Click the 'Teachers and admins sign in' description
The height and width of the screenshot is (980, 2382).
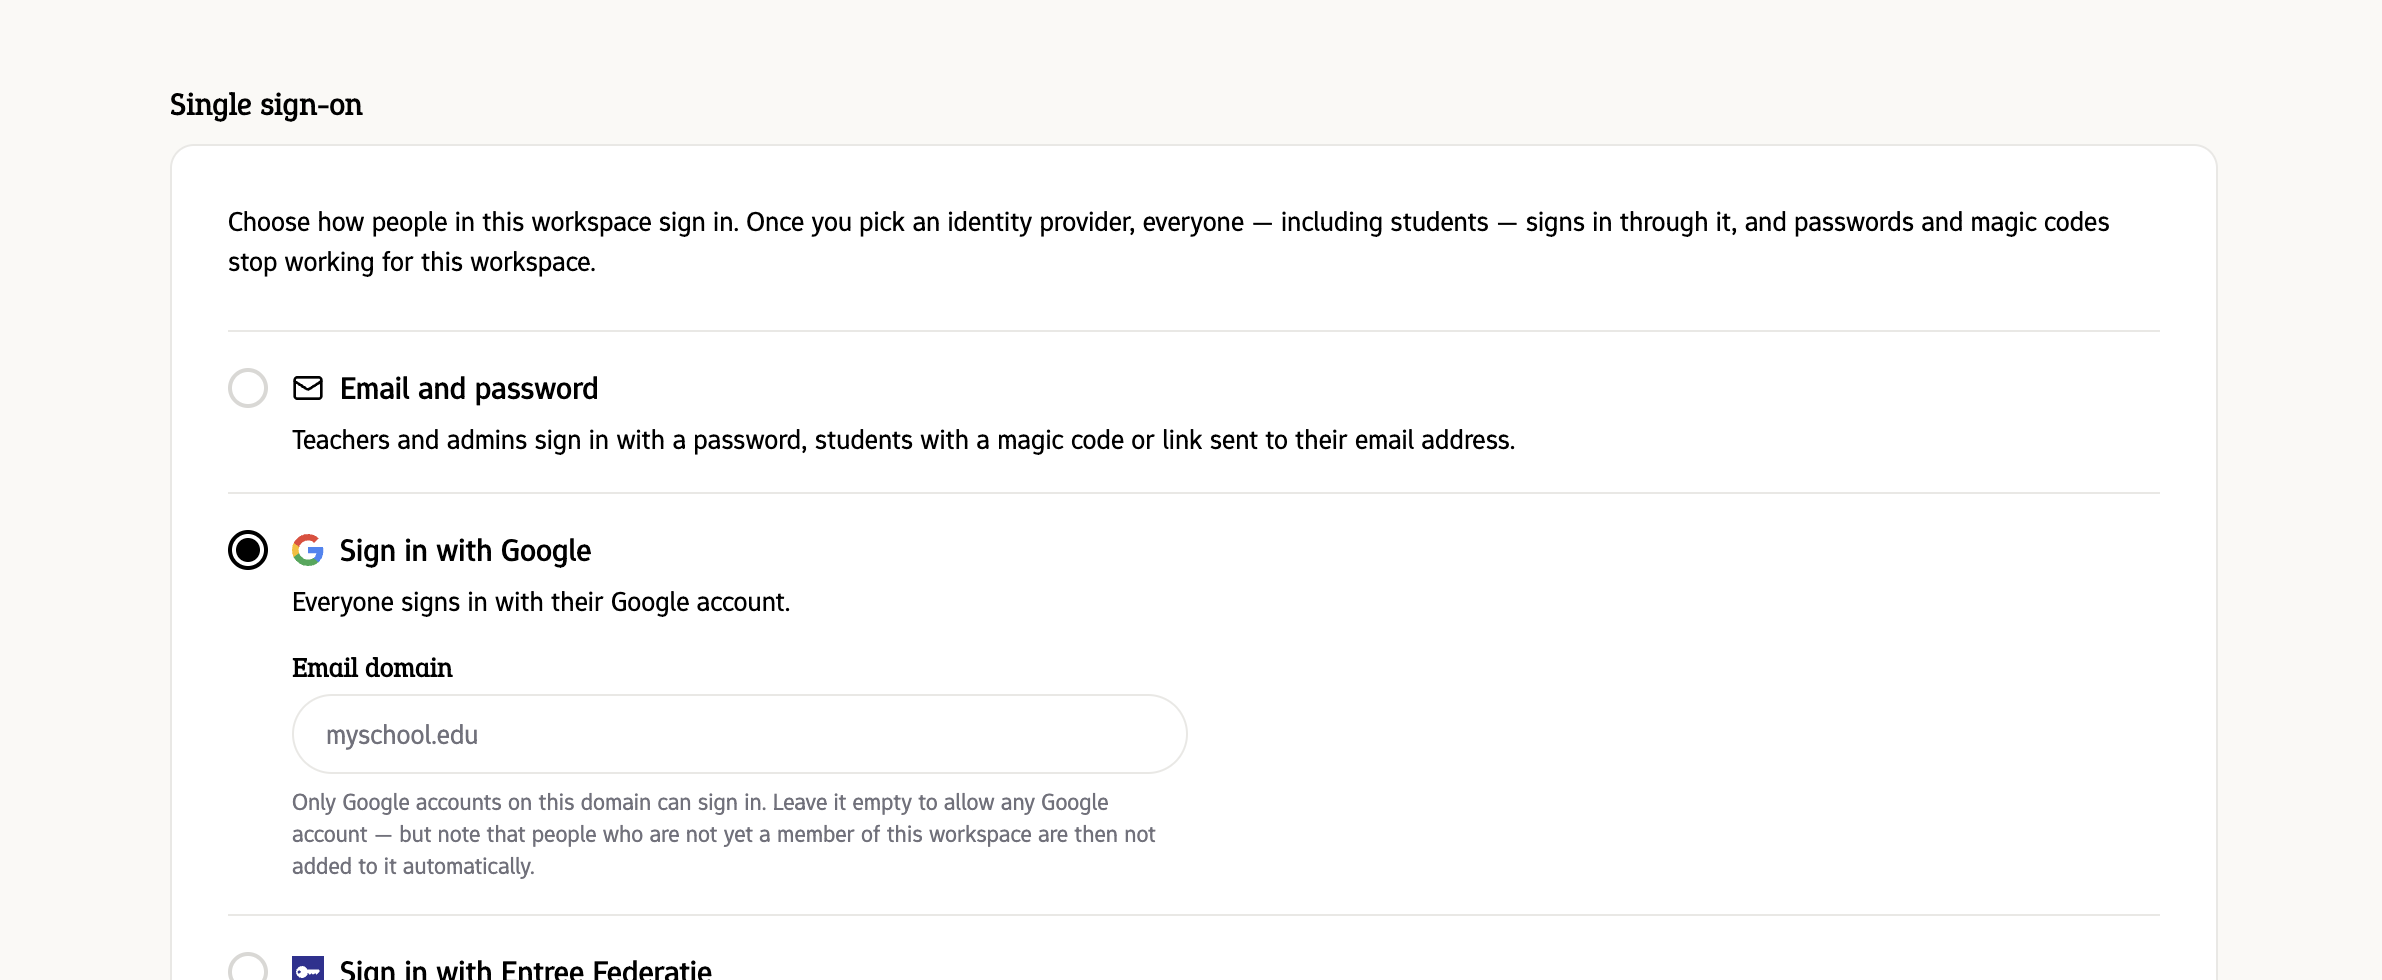903,440
